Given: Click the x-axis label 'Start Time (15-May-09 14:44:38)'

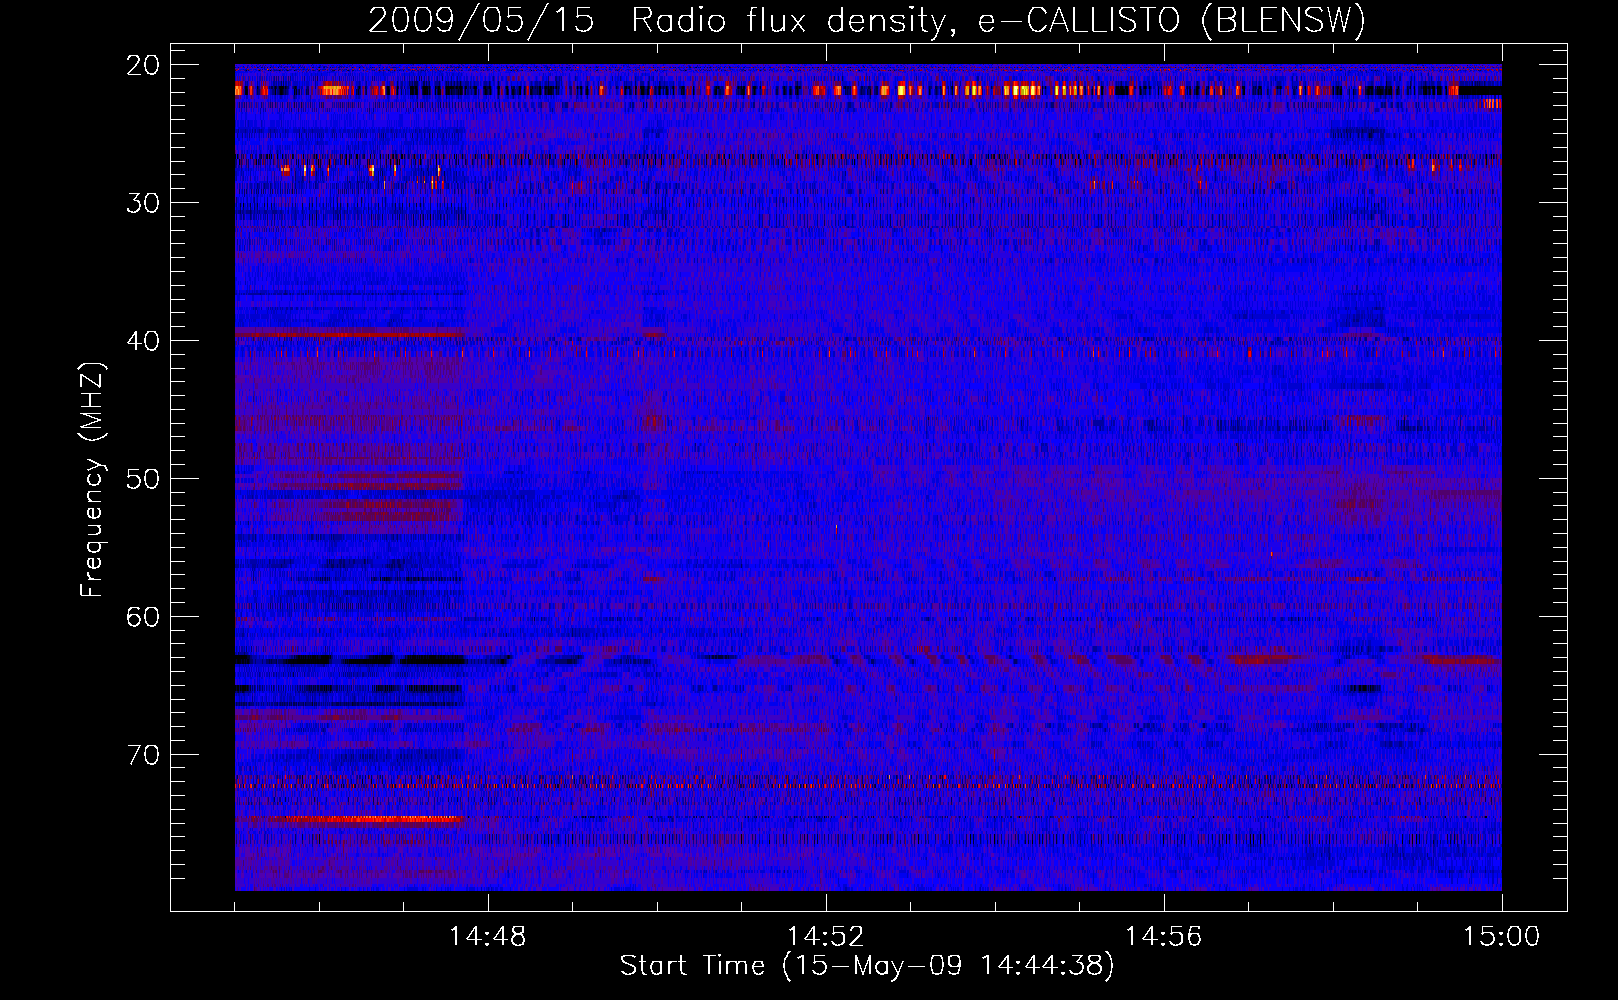Looking at the screenshot, I should click(x=867, y=966).
